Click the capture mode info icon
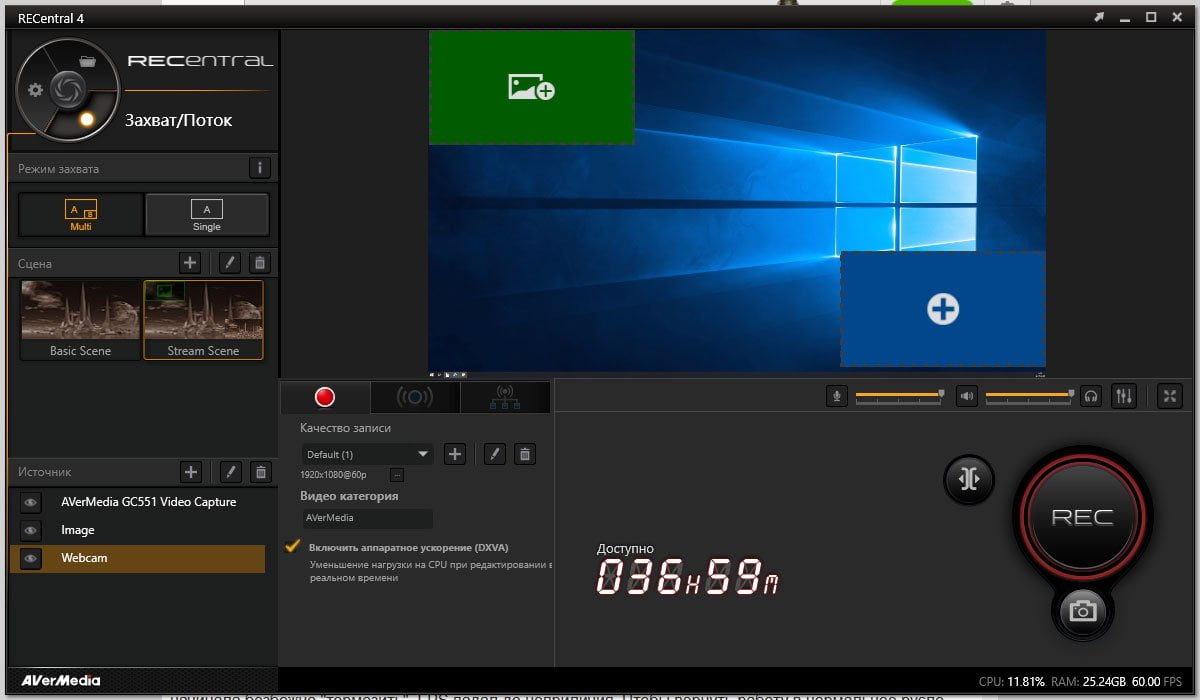 [260, 168]
